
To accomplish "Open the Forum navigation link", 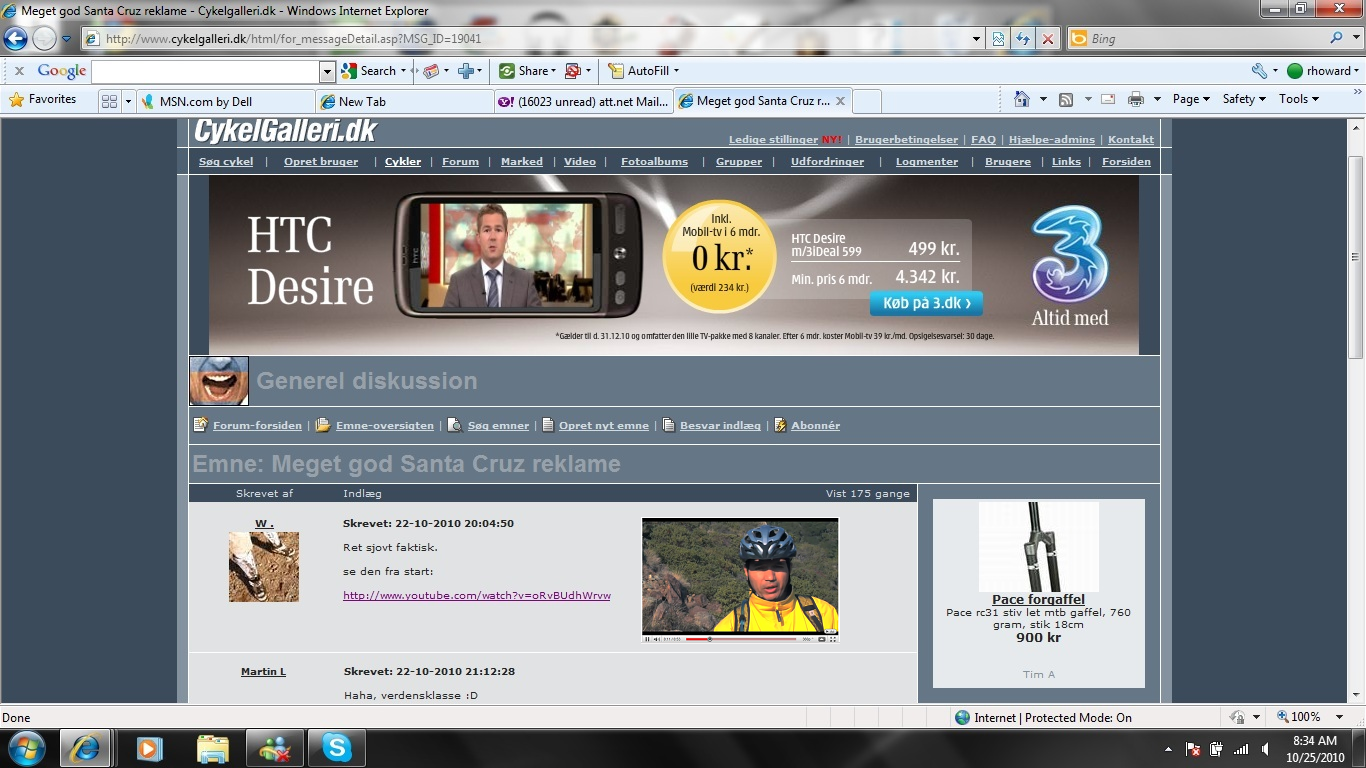I will [460, 161].
